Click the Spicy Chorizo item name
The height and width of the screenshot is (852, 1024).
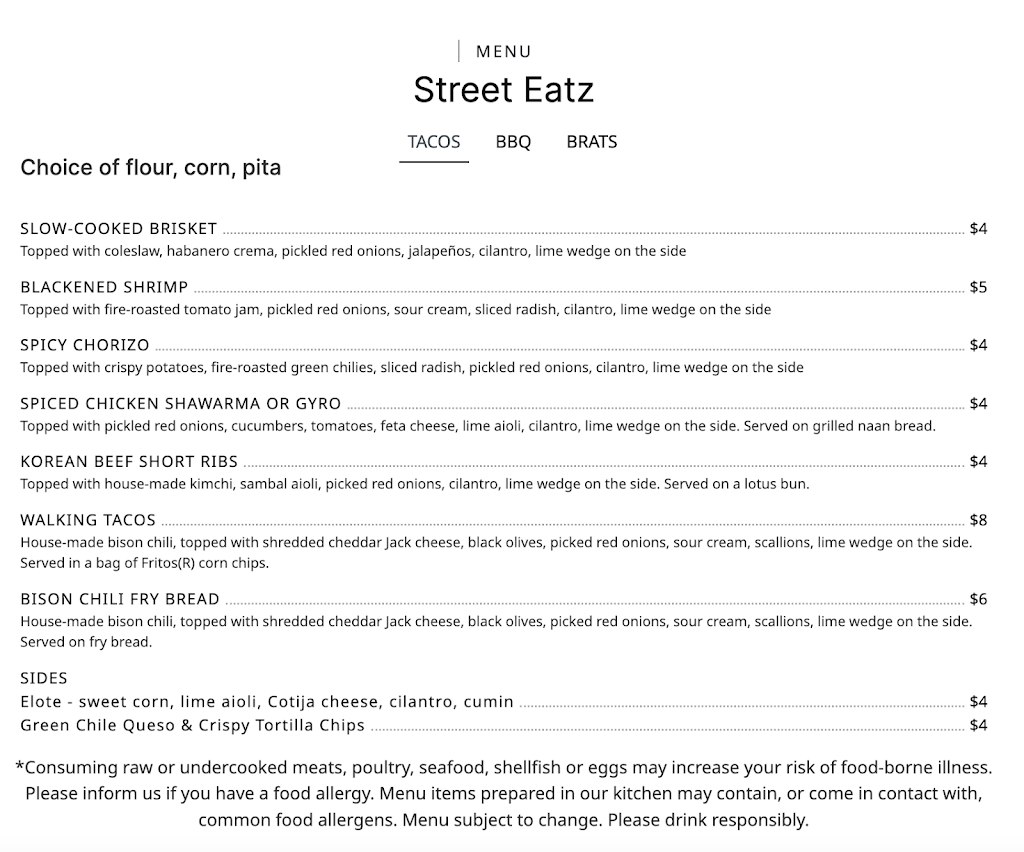tap(84, 345)
